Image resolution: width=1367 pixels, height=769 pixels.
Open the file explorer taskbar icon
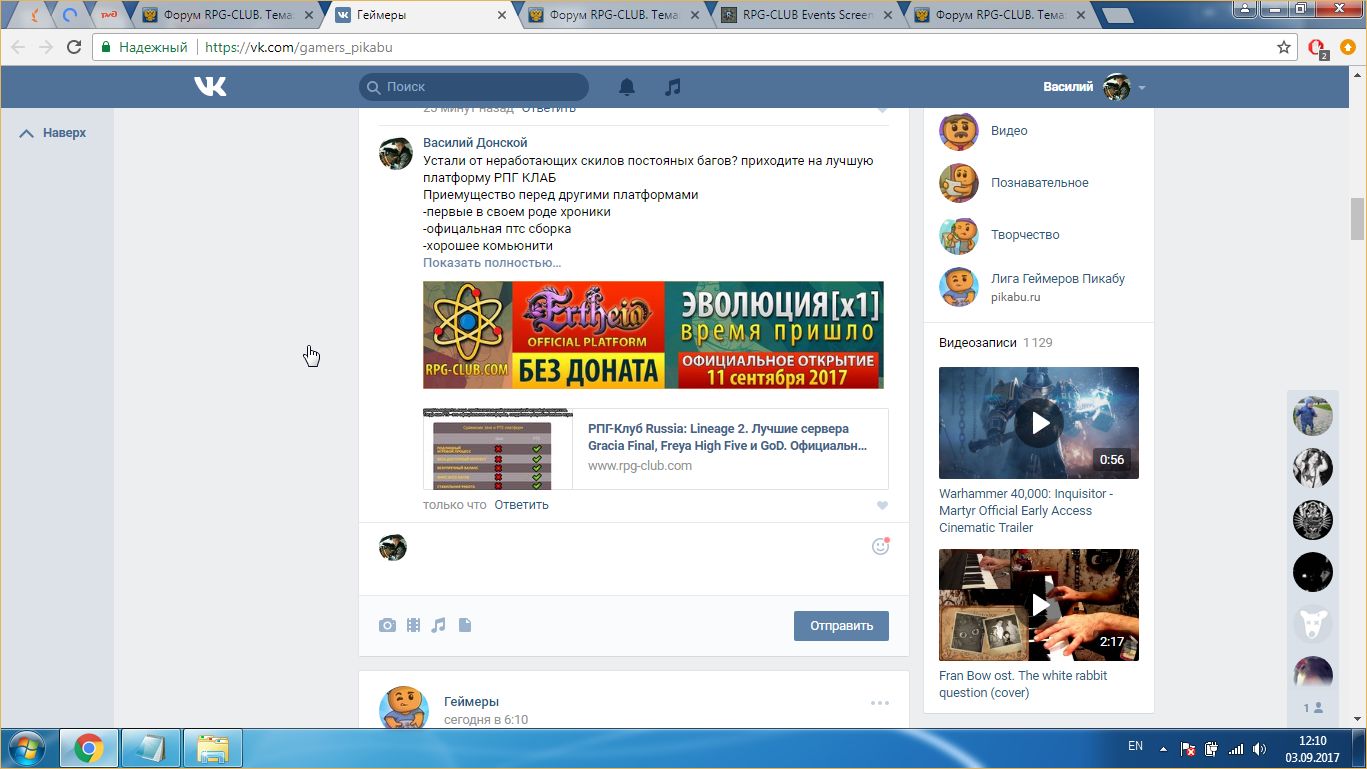pyautogui.click(x=213, y=748)
